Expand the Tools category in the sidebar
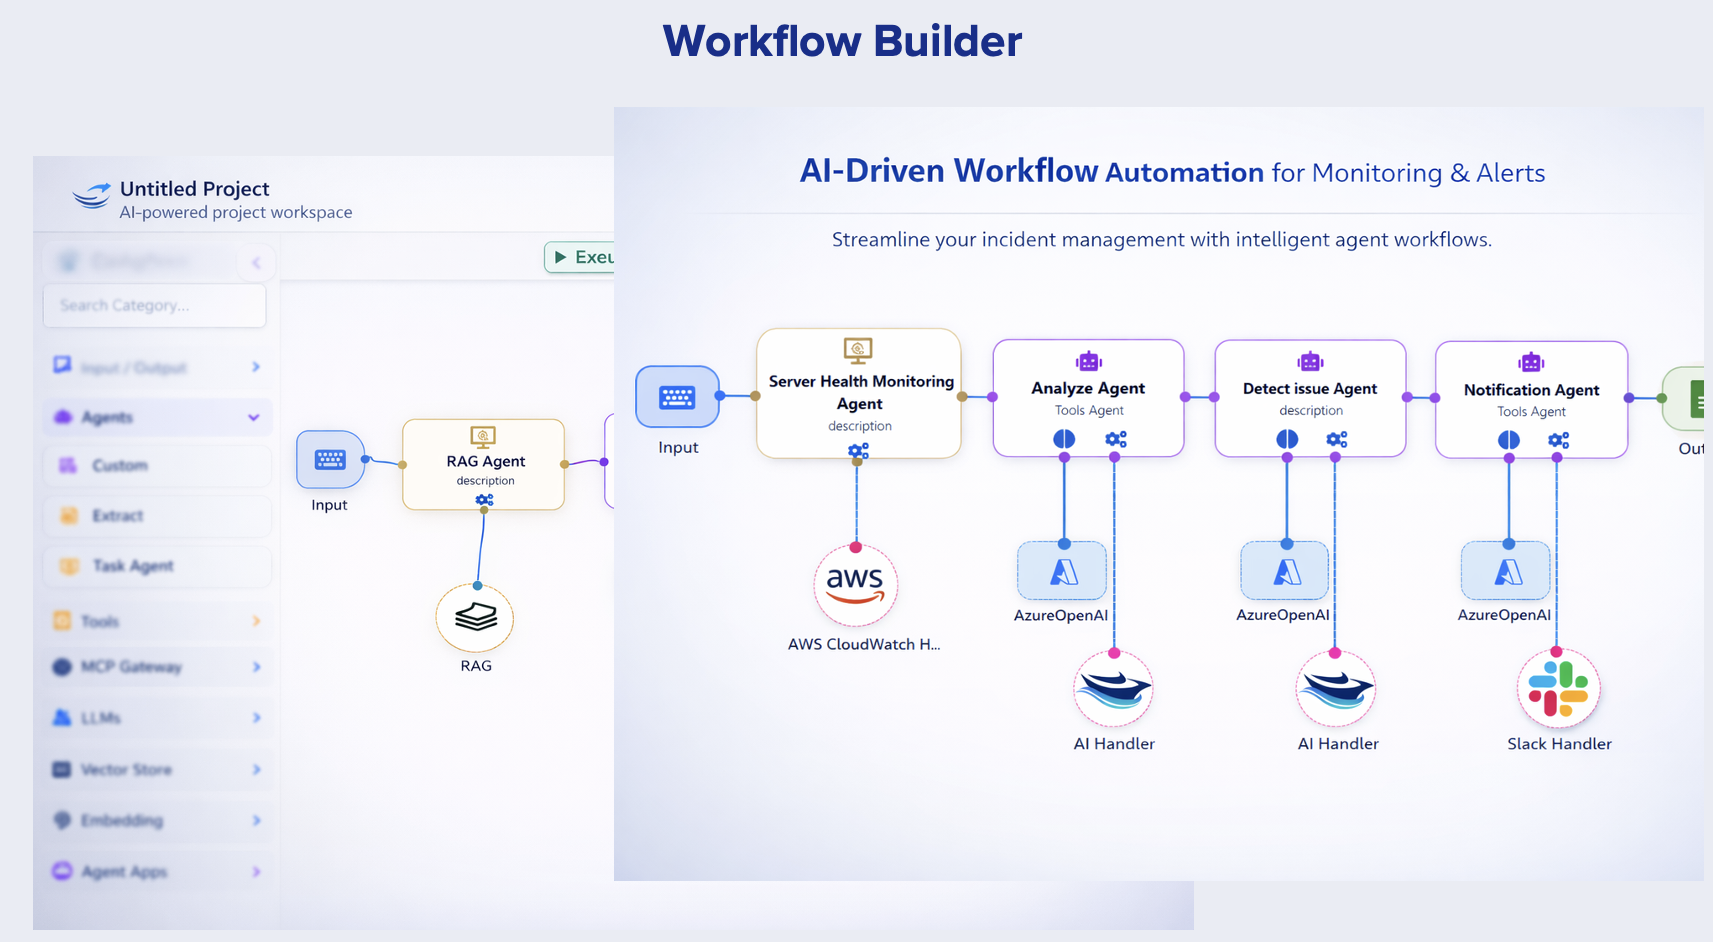The height and width of the screenshot is (942, 1713). click(x=156, y=620)
